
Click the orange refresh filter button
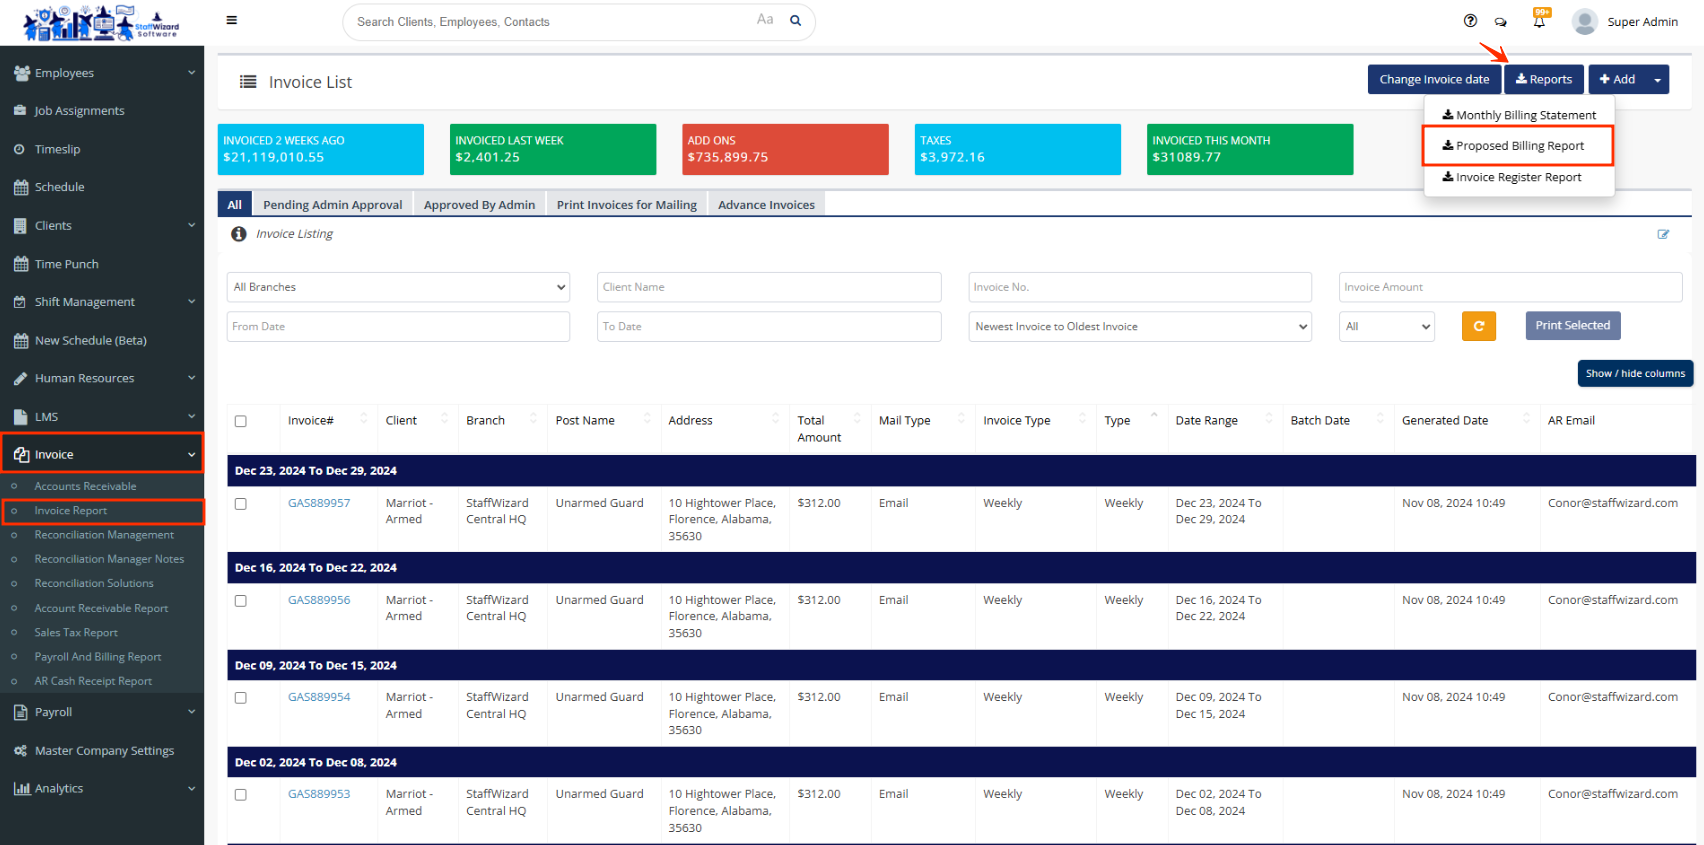[1478, 326]
